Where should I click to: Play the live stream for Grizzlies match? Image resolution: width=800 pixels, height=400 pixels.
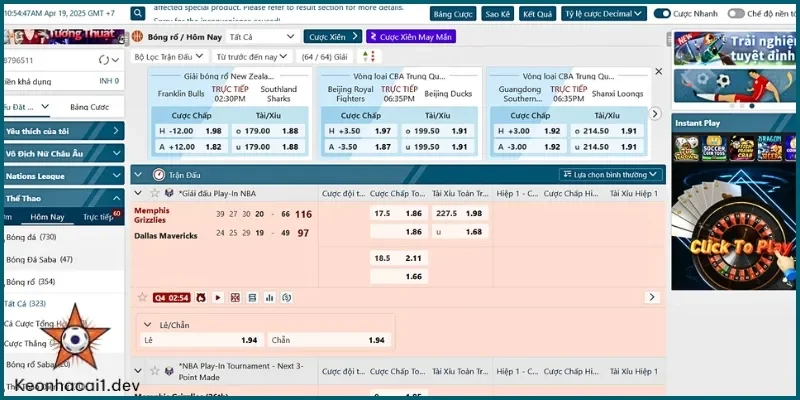(x=218, y=297)
